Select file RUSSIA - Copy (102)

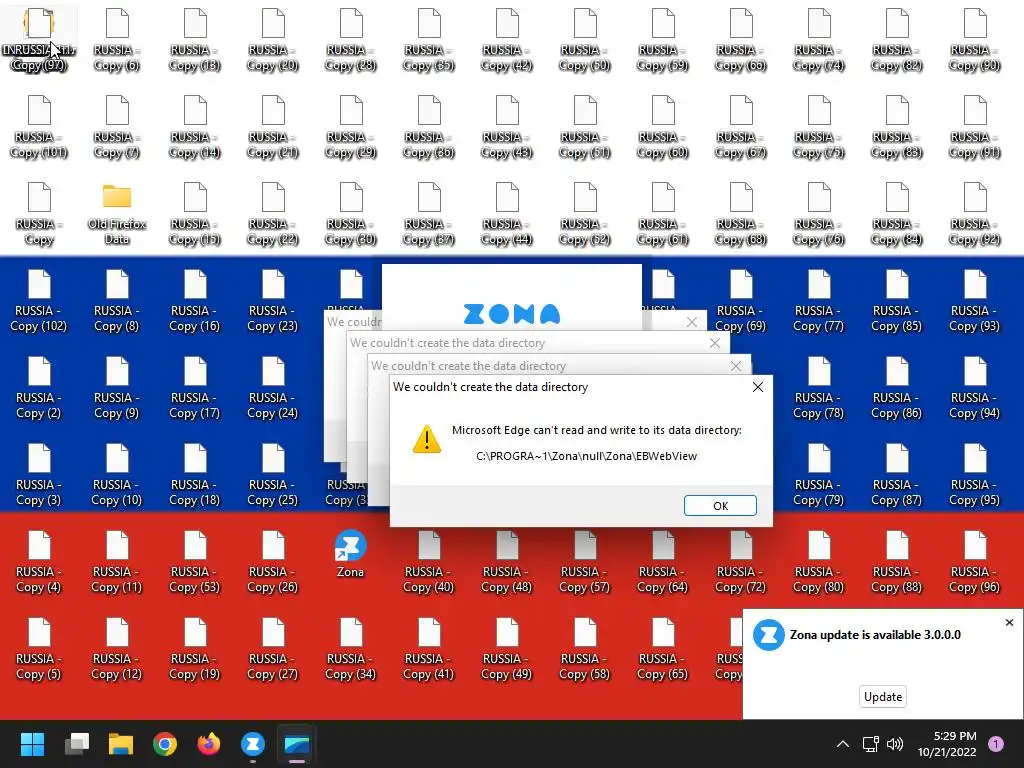tap(39, 300)
